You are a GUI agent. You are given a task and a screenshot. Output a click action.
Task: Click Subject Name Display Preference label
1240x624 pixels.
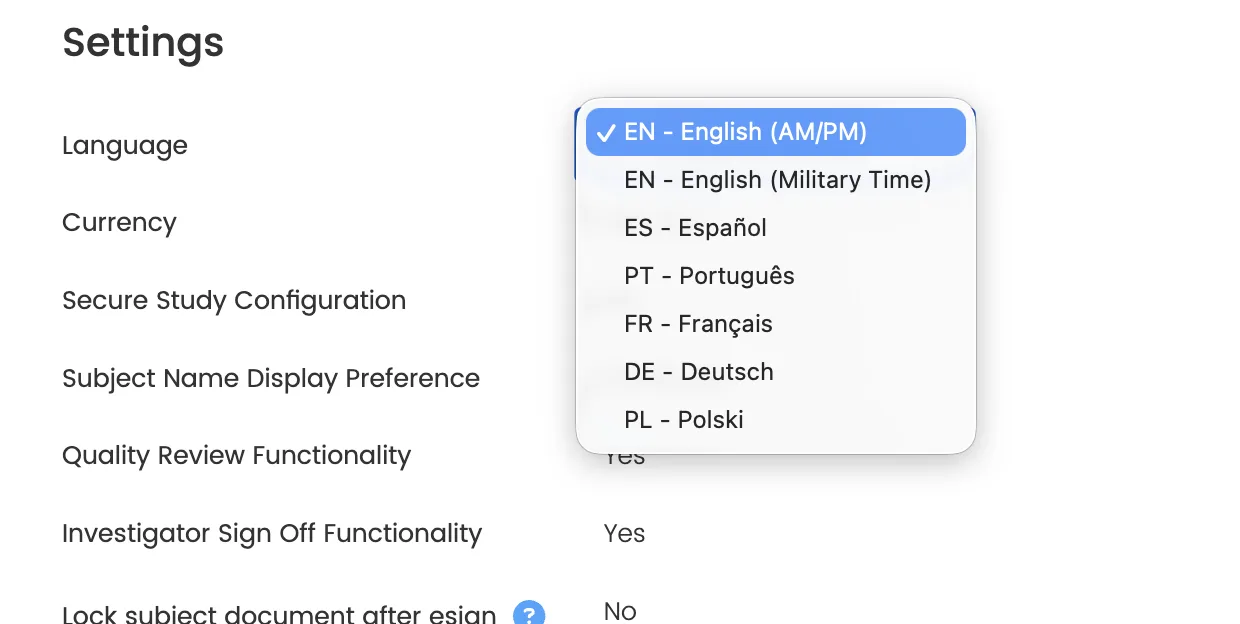point(271,379)
